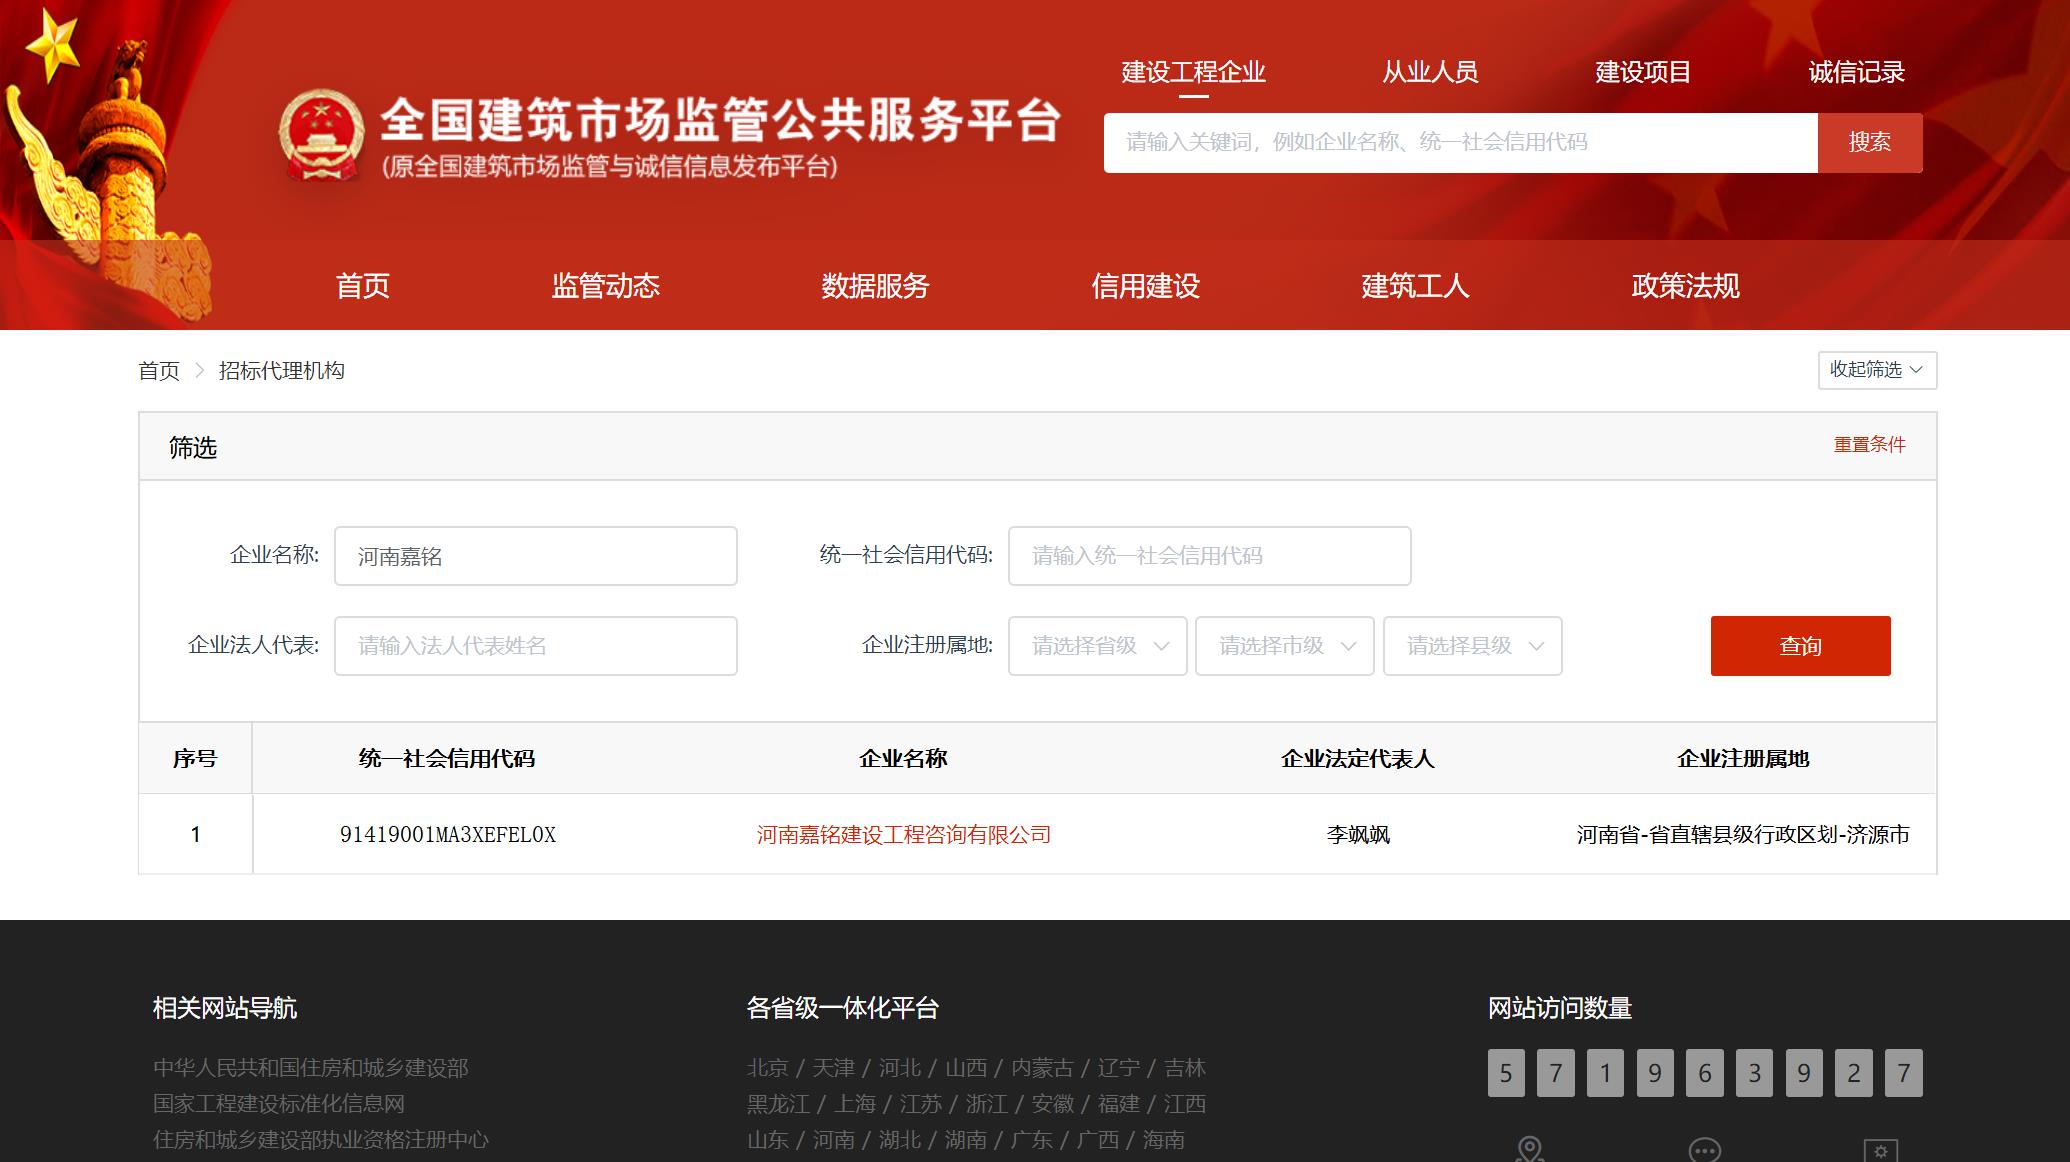Open 内蒙古 provincial platform link
The height and width of the screenshot is (1162, 2070).
coord(1042,1068)
